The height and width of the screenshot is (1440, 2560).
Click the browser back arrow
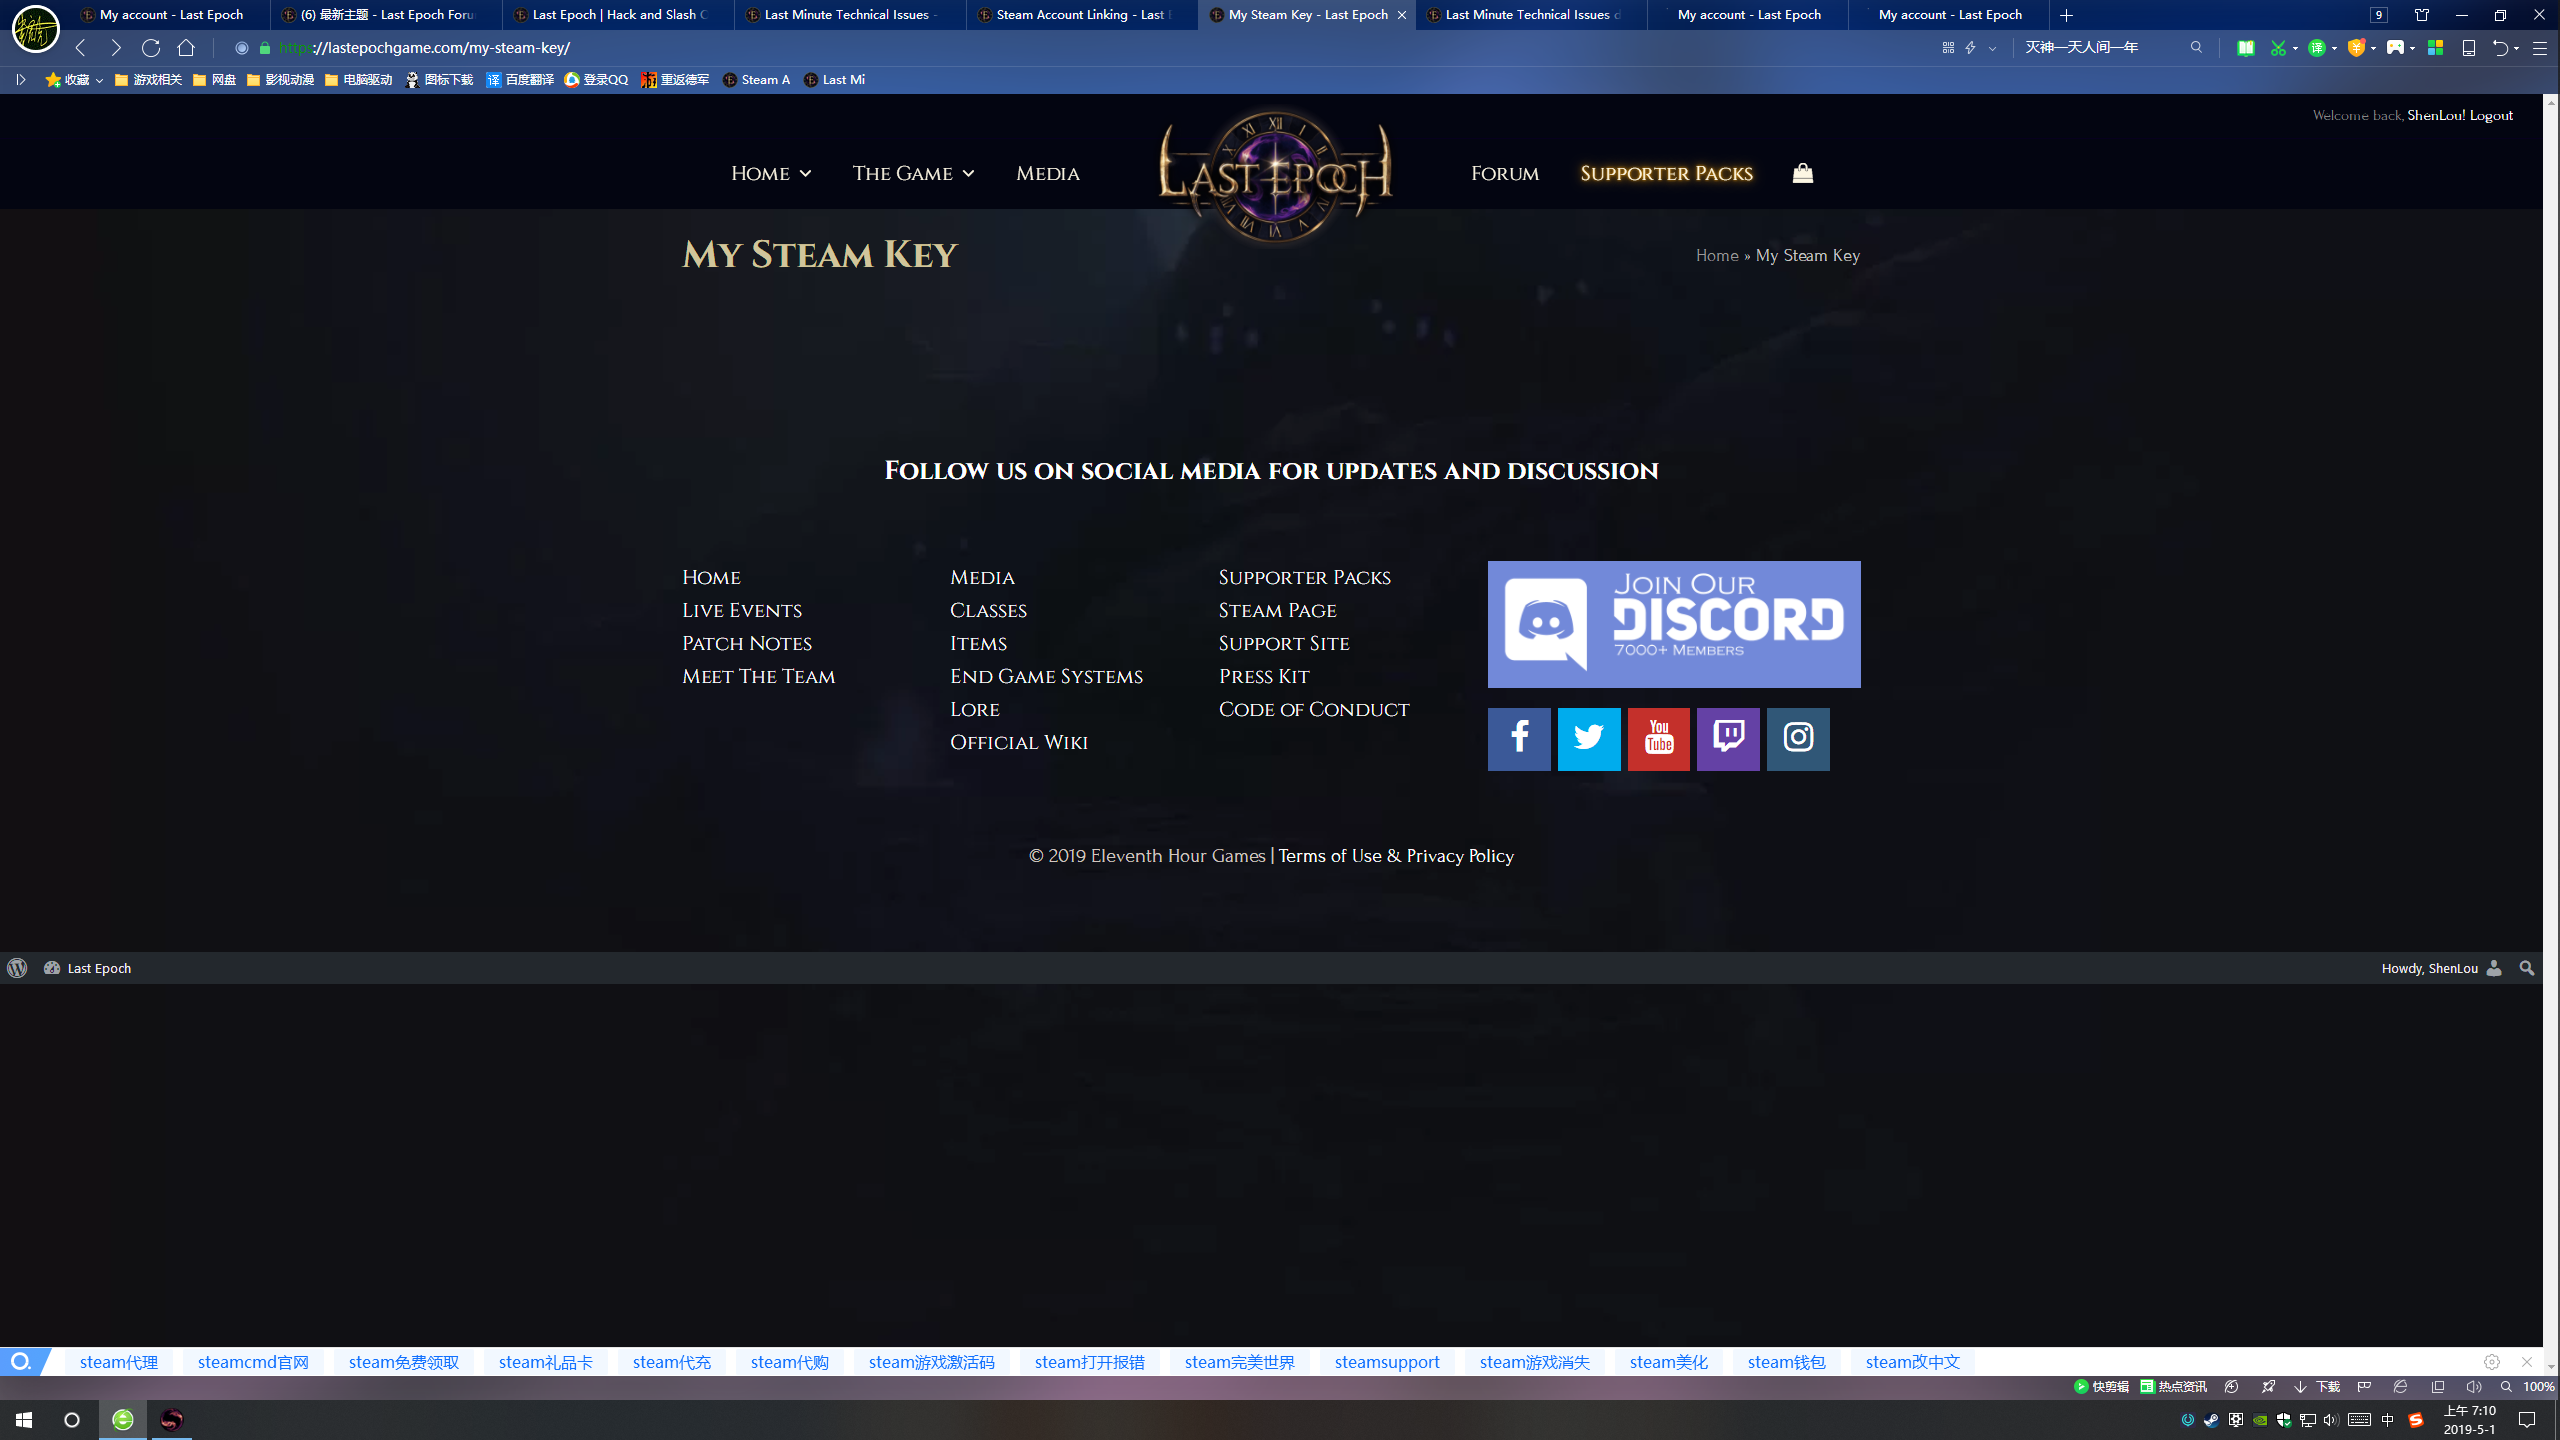(81, 47)
